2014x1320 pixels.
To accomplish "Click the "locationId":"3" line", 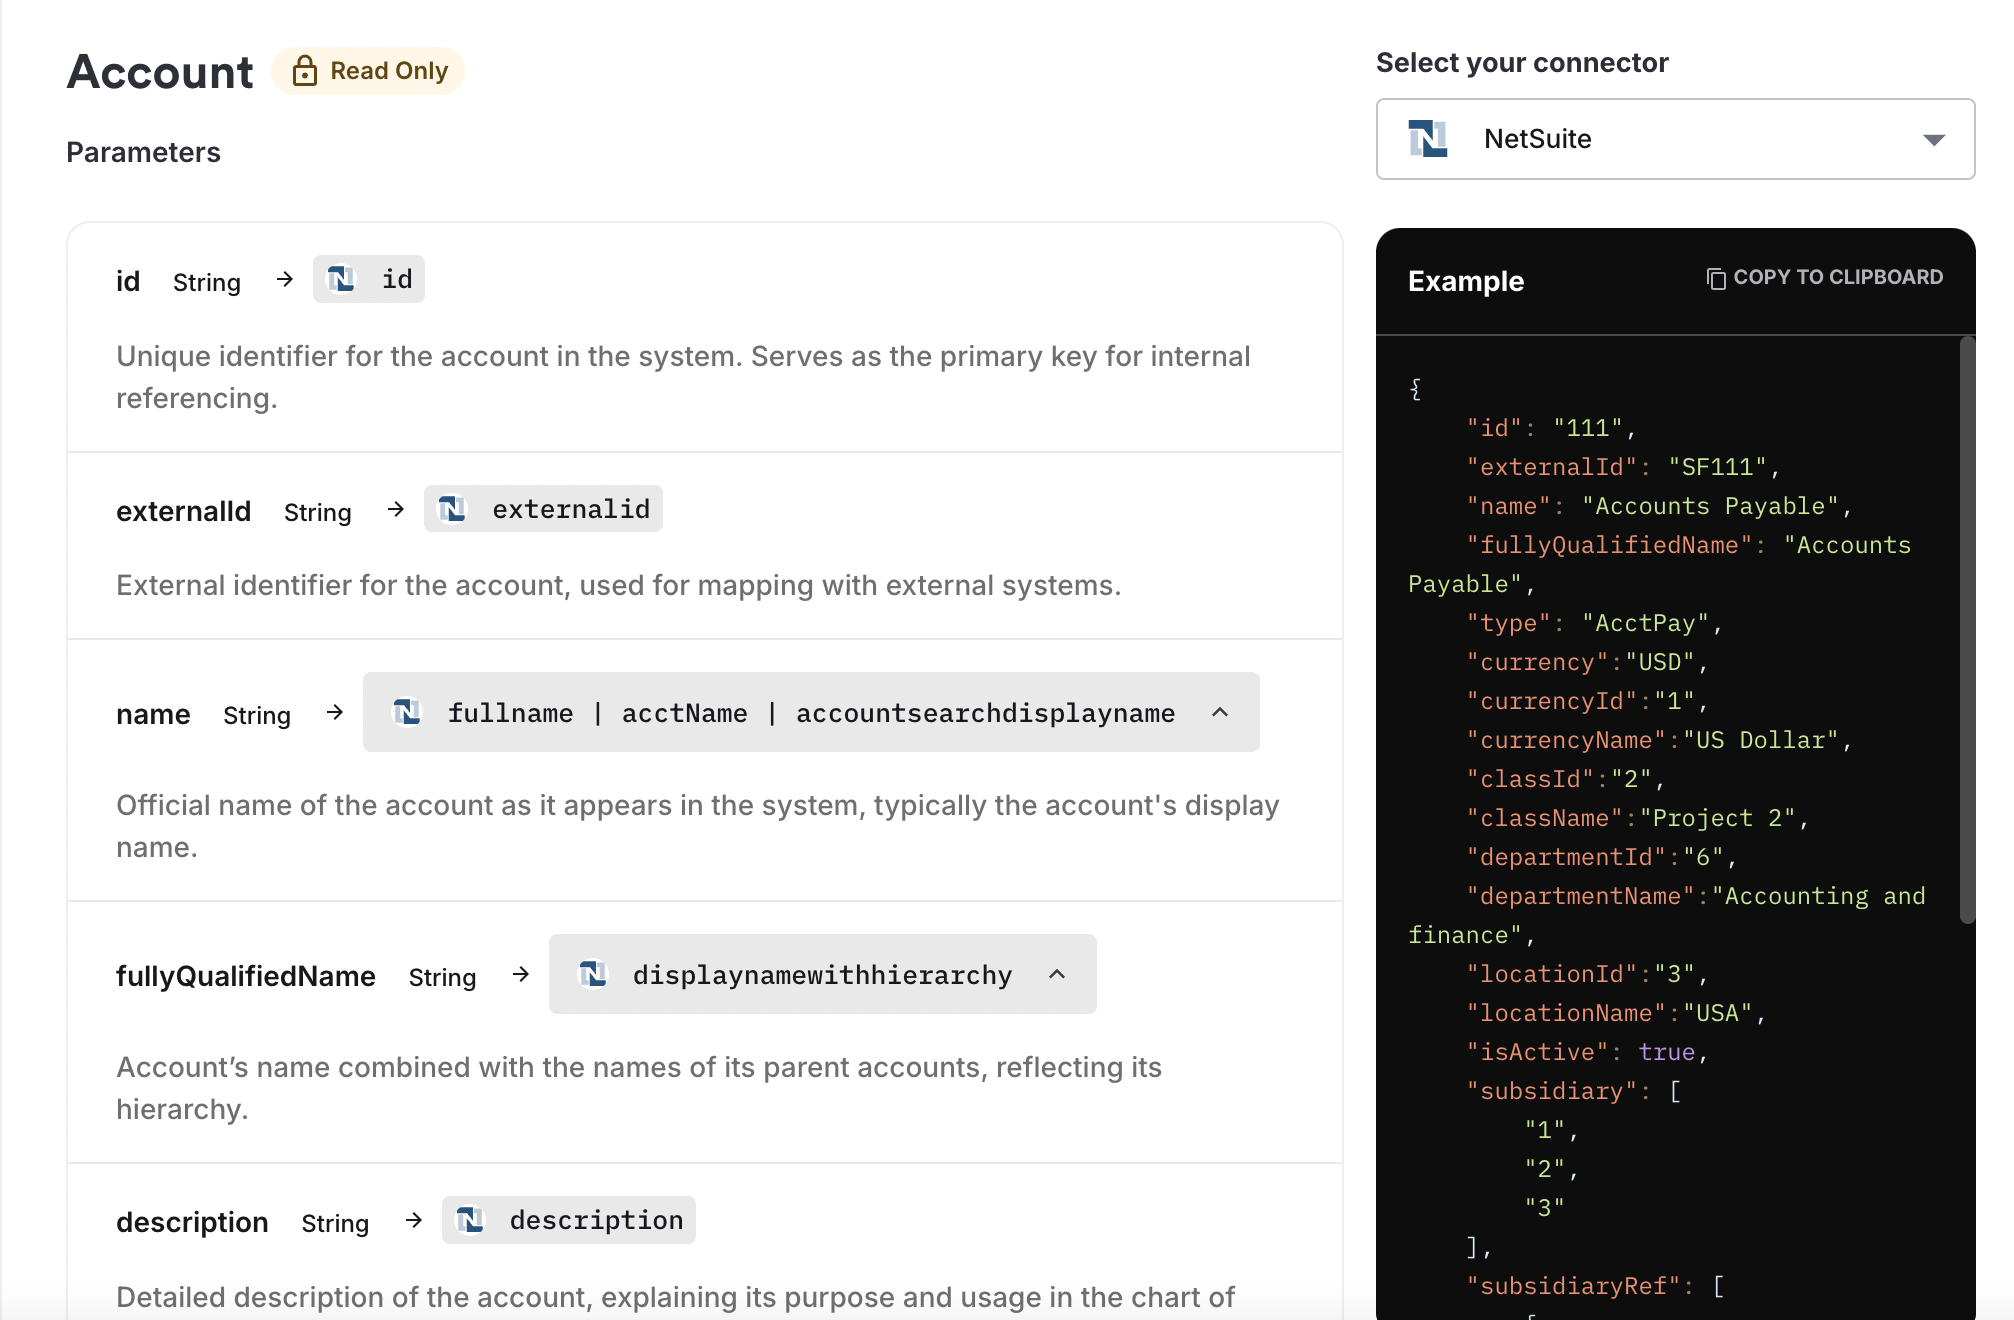I will click(1587, 974).
